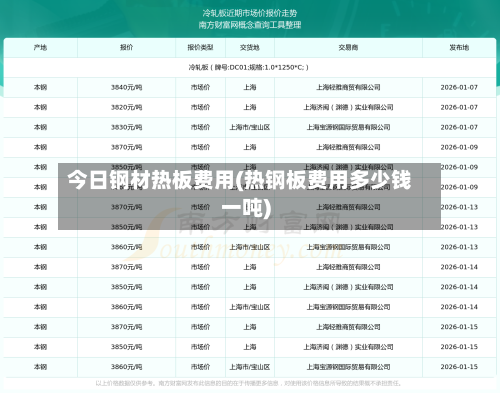500x393 pixels.
Task: Click 上海市/宝山区 in the 2026-01-13 row
Action: 250,247
